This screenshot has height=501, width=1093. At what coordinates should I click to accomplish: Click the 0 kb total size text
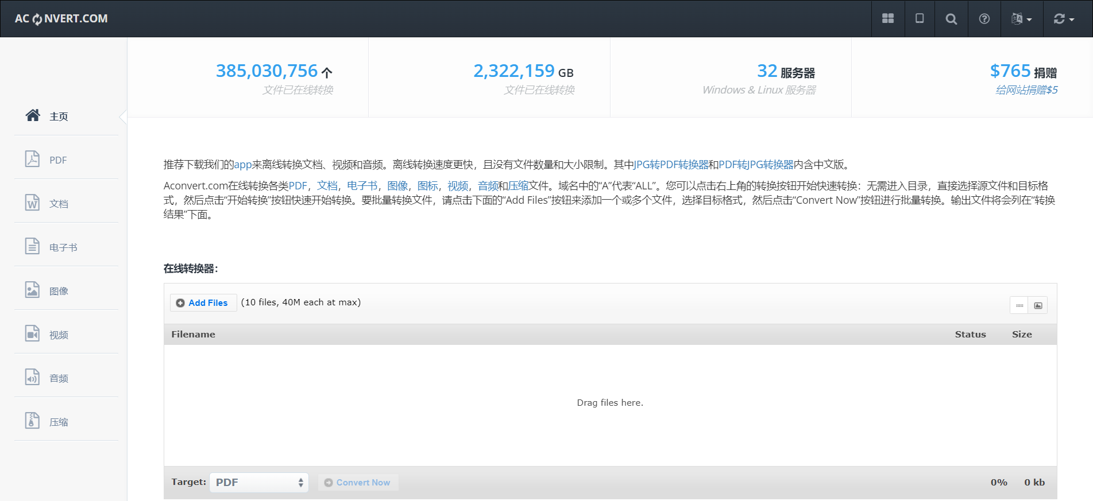click(x=1034, y=482)
